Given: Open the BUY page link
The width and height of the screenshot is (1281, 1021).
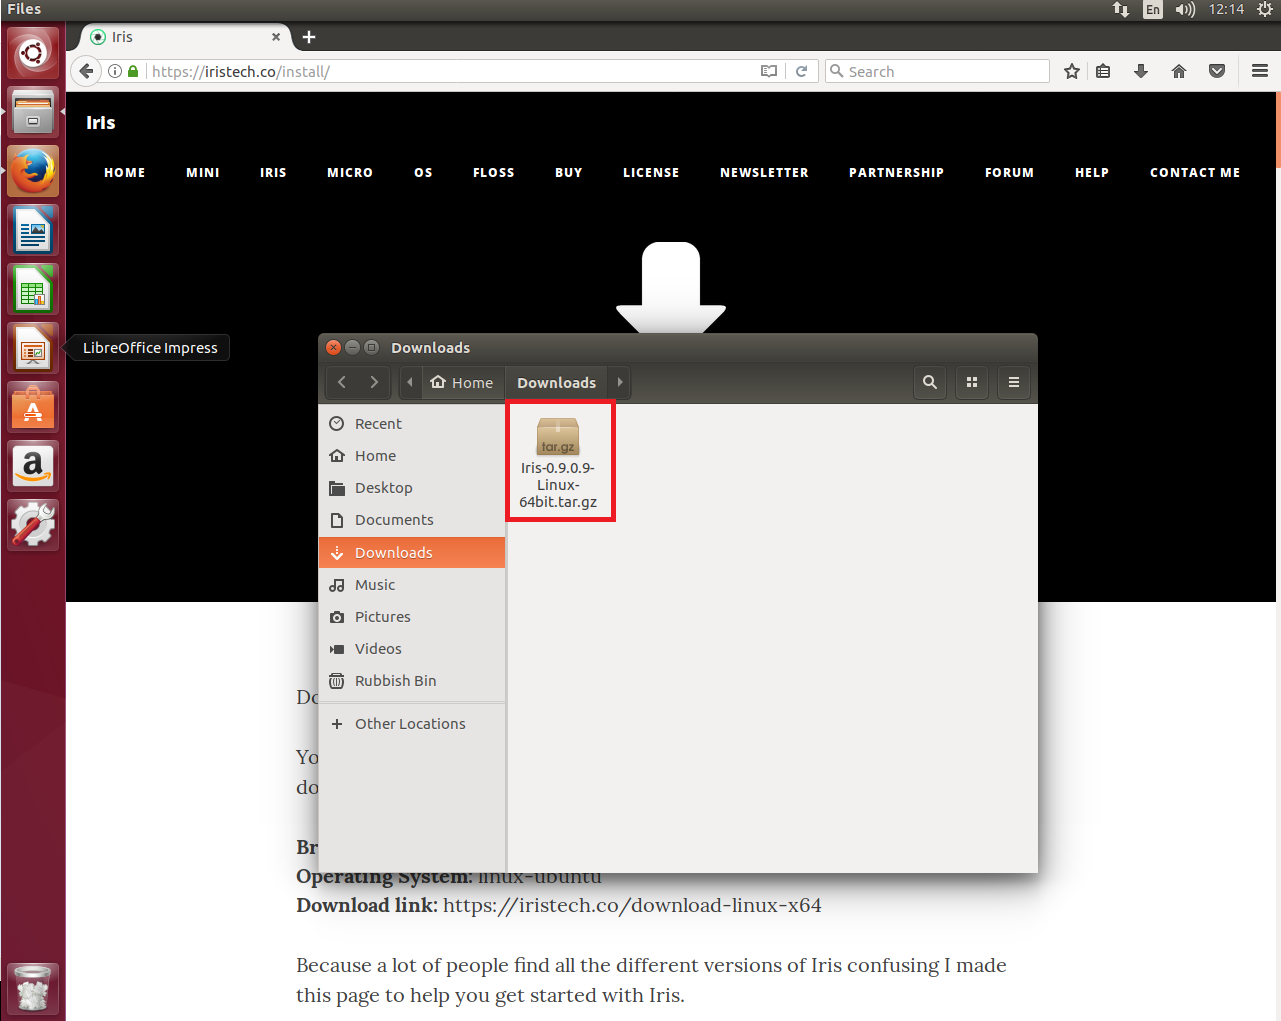Looking at the screenshot, I should (x=569, y=173).
